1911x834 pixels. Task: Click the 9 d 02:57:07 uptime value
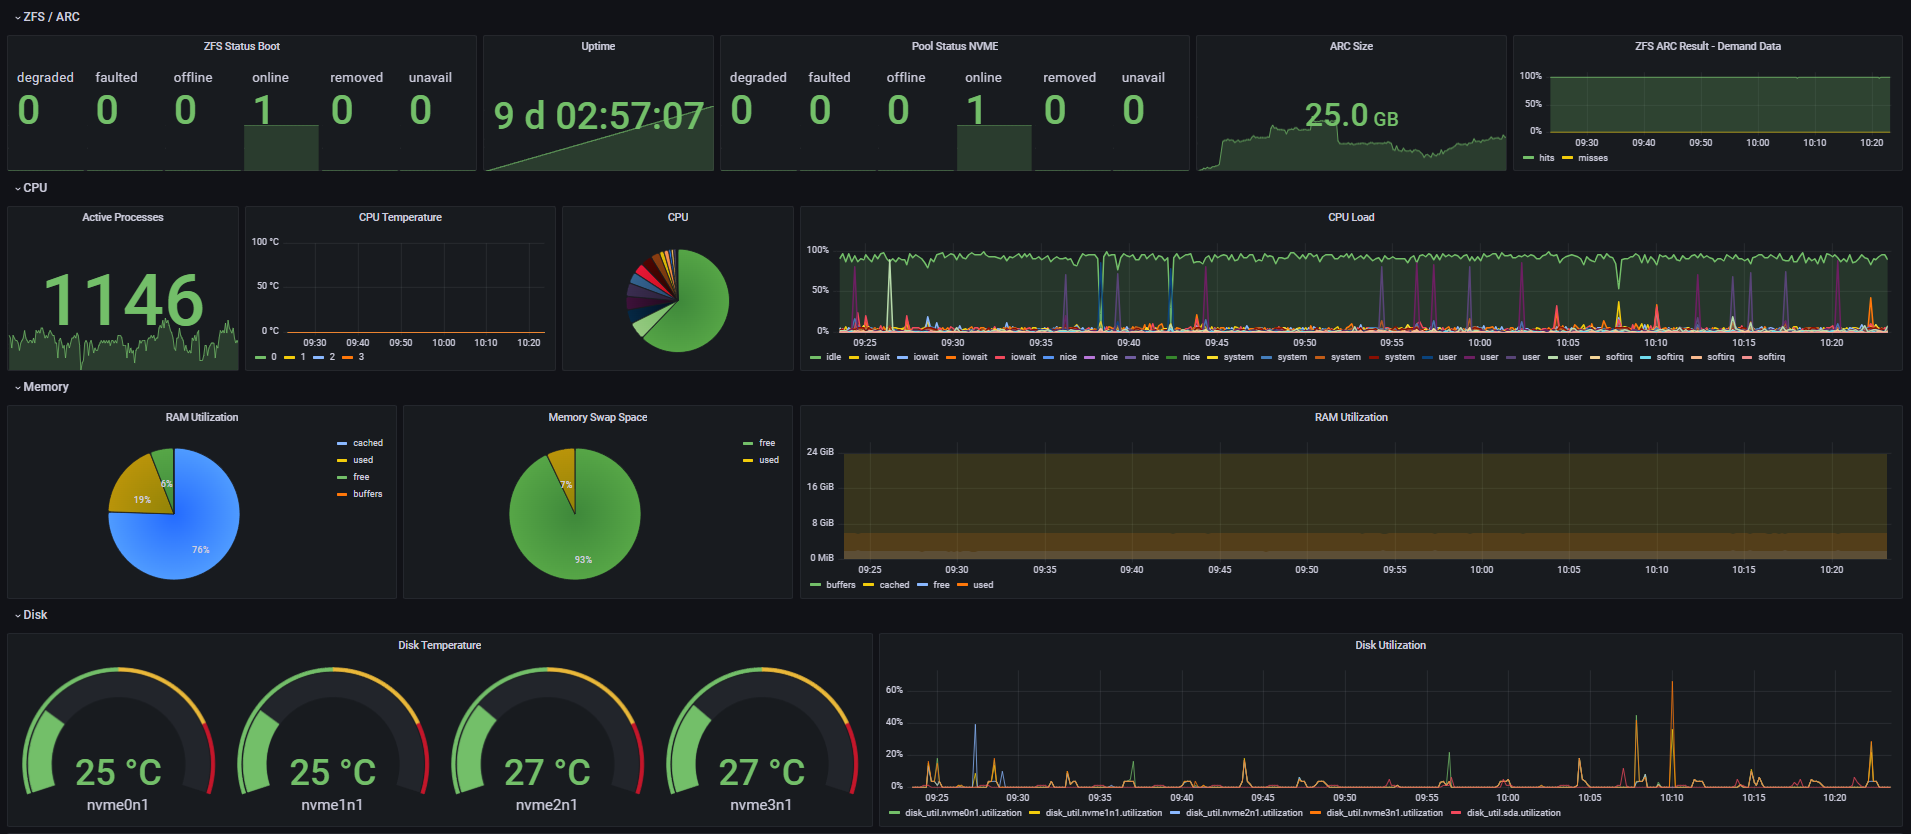pyautogui.click(x=598, y=116)
